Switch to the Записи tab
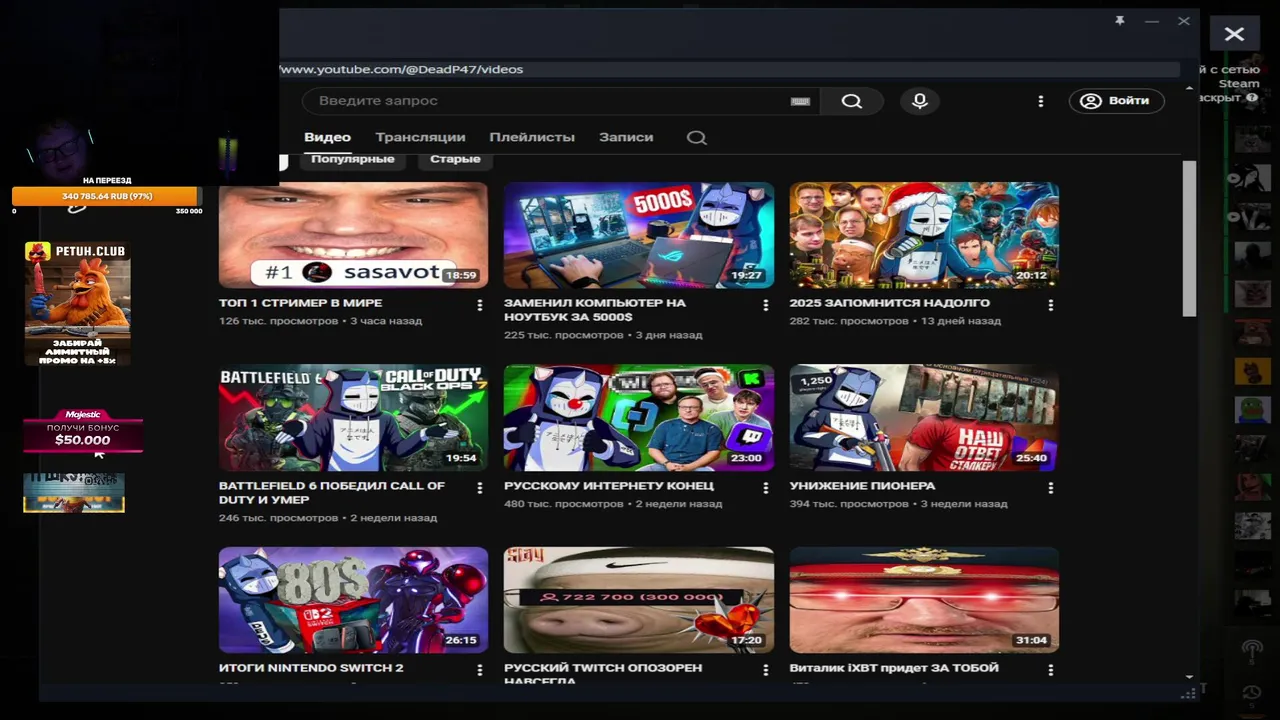Image resolution: width=1280 pixels, height=720 pixels. click(626, 137)
